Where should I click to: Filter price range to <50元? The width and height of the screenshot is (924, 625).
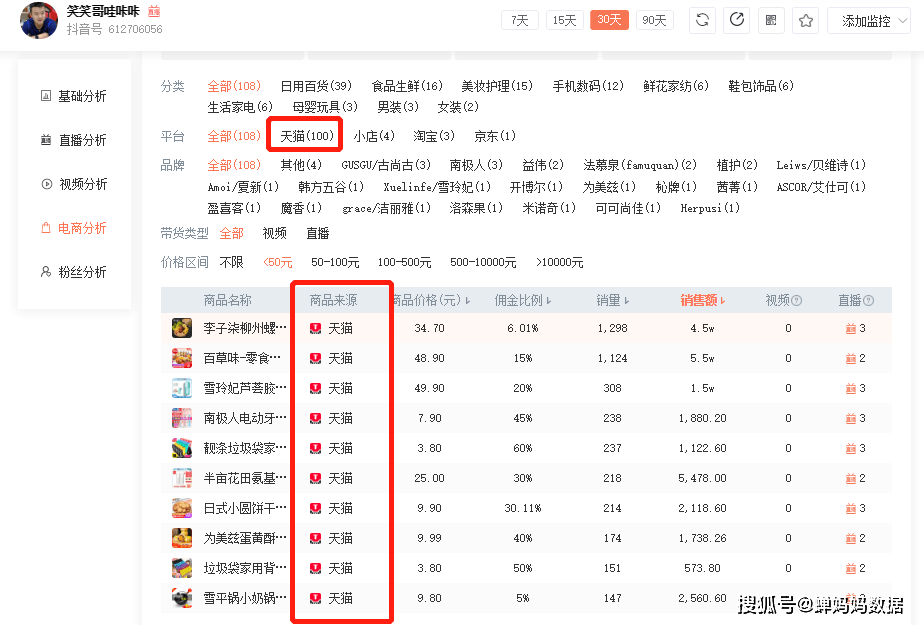click(278, 262)
